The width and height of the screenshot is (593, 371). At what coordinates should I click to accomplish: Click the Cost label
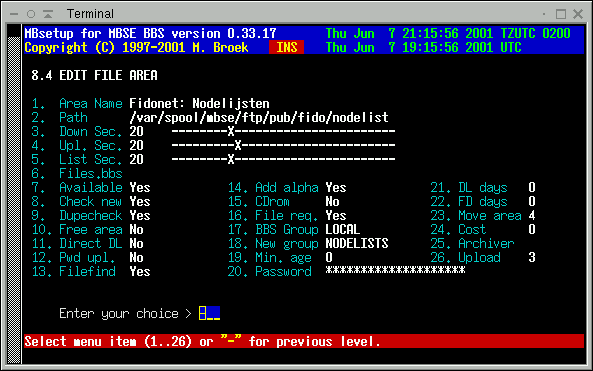(472, 229)
